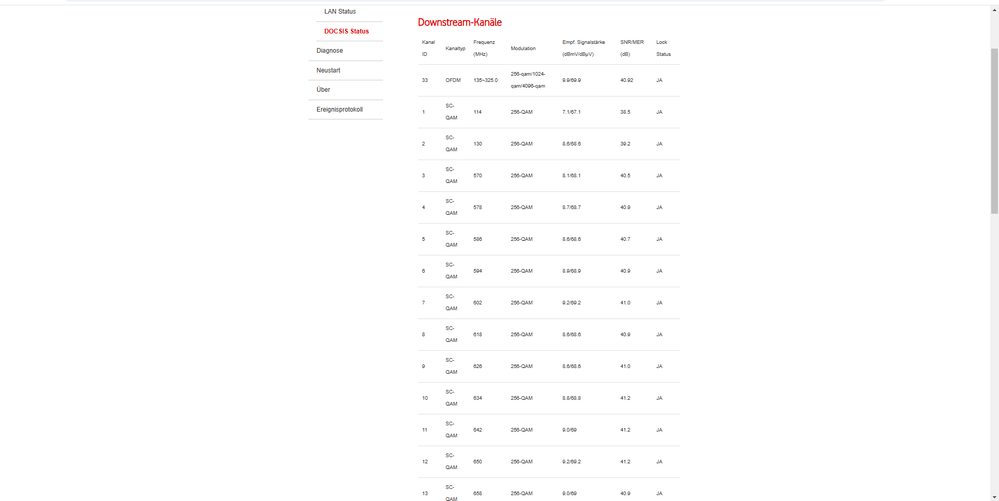Open the LAN Status menu entry
This screenshot has width=999, height=501.
click(340, 11)
